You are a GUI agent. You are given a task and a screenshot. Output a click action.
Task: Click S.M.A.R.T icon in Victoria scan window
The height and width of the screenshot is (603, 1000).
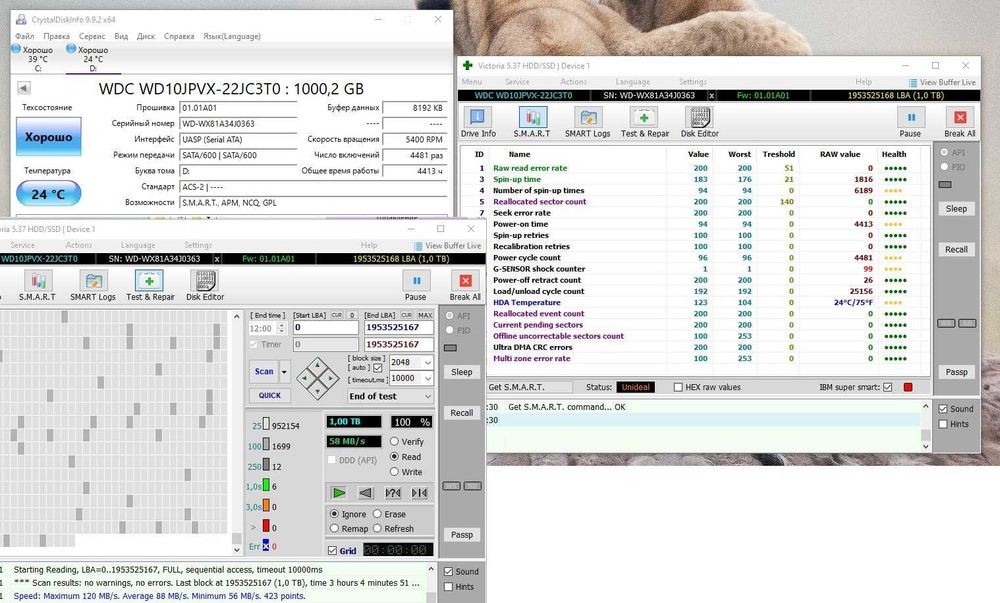tap(37, 285)
